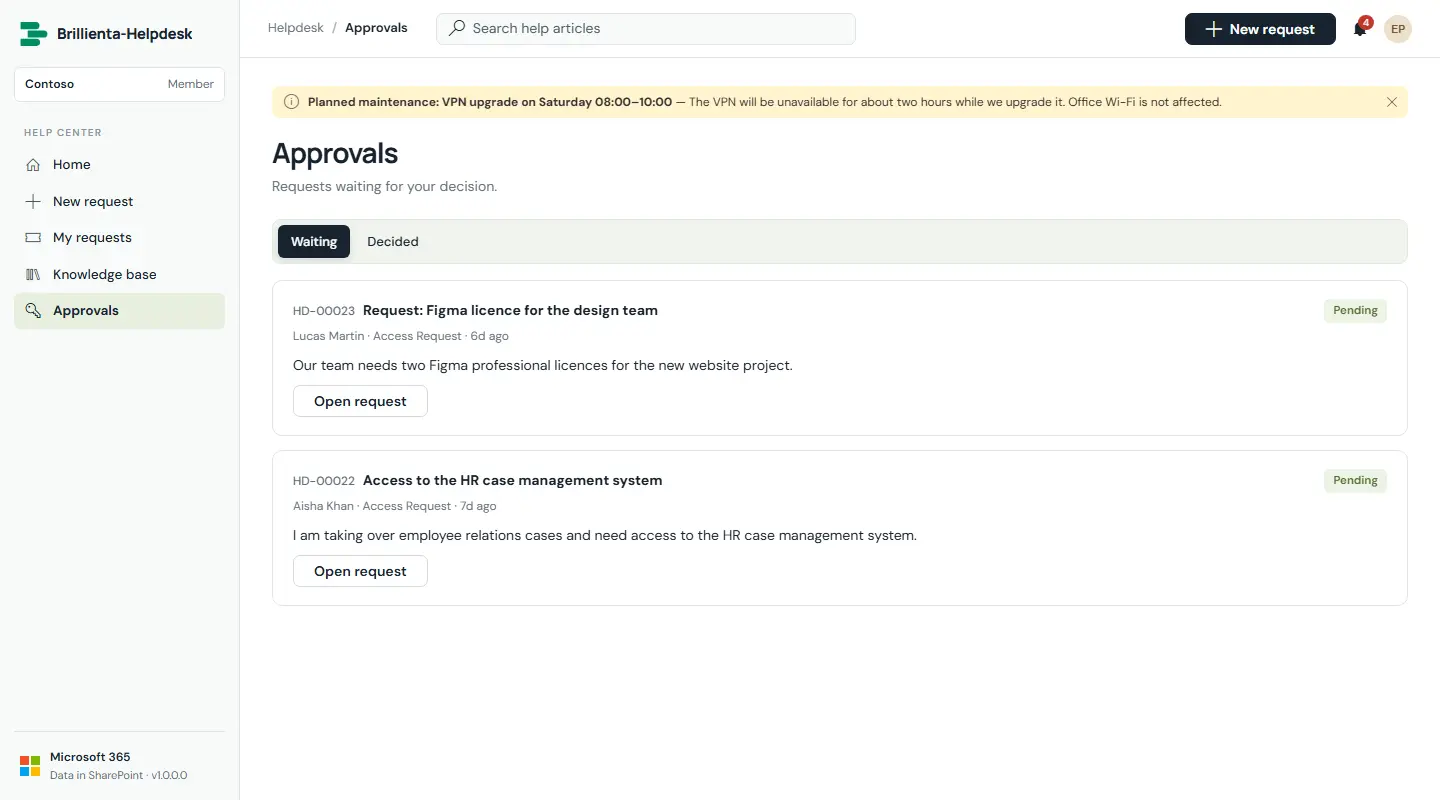Click 'Aisha Khan · Access Request · 7d ago' line
Viewport: 1440px width, 800px height.
(x=395, y=506)
